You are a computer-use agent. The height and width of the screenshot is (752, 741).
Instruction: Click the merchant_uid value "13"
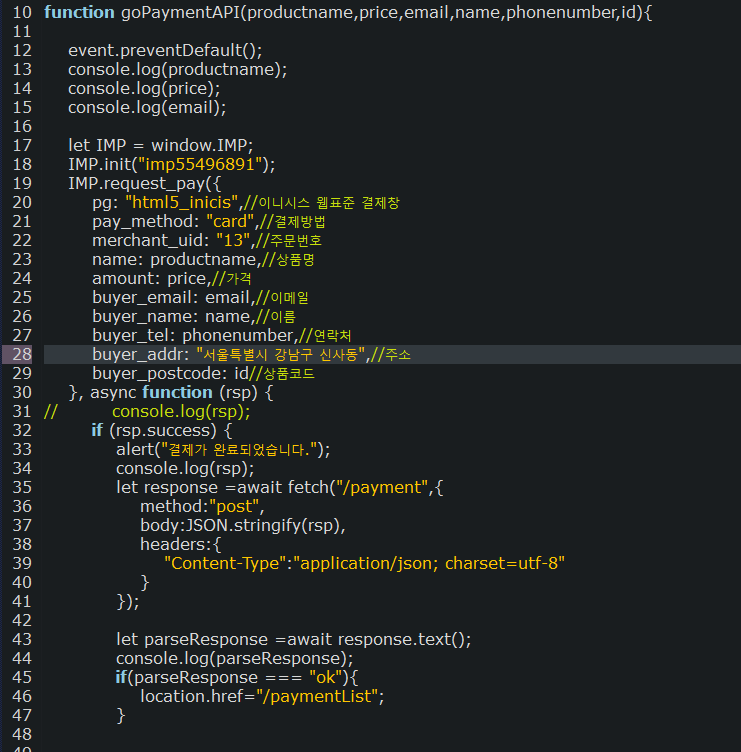click(x=233, y=240)
